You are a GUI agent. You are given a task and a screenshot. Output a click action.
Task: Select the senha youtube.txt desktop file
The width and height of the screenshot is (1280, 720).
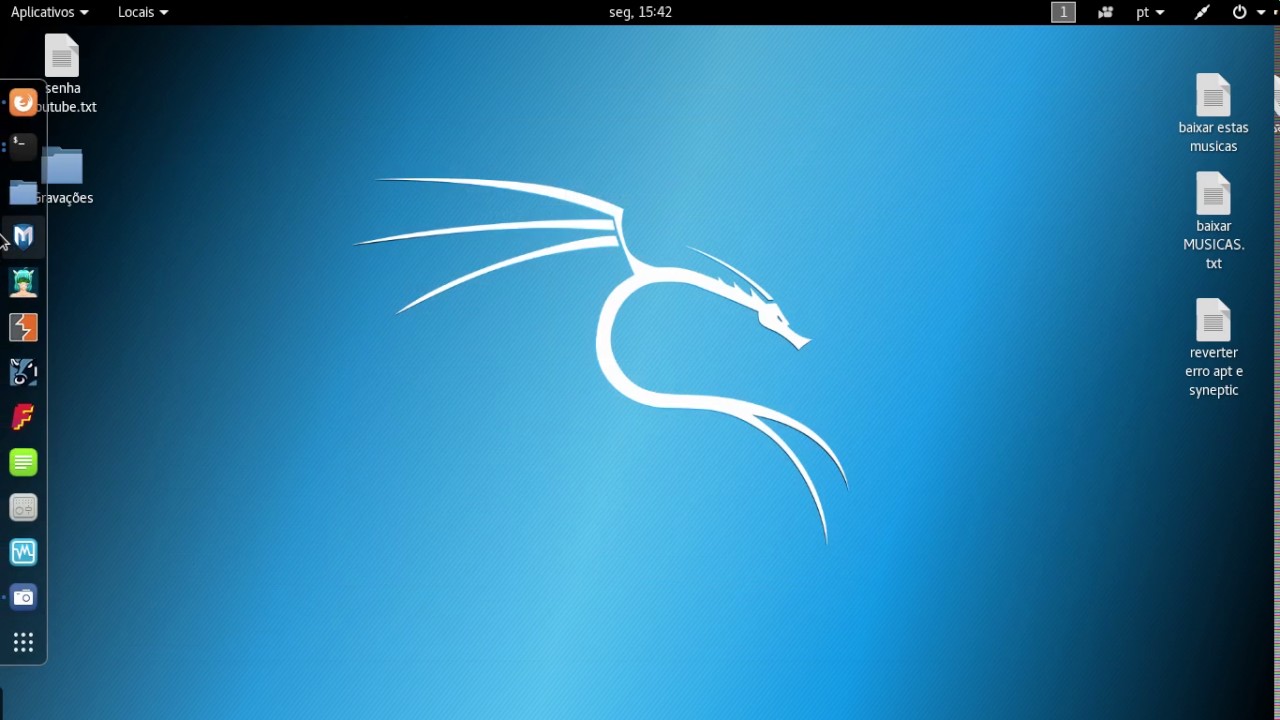(63, 74)
